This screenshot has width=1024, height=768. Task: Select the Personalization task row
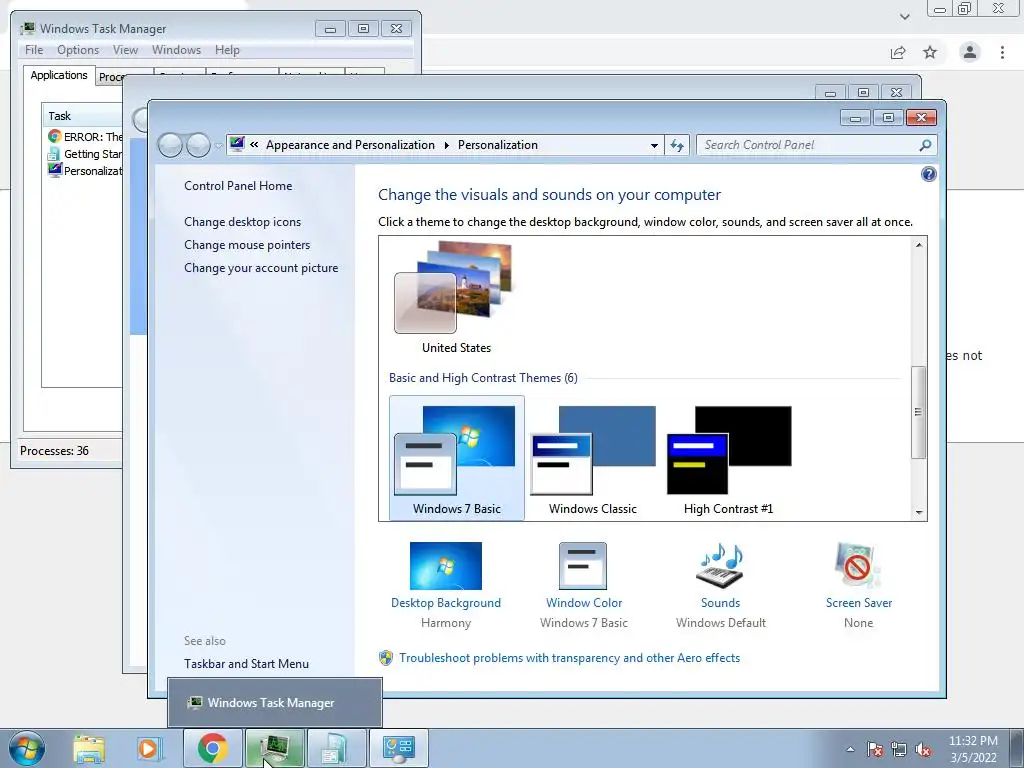84,170
